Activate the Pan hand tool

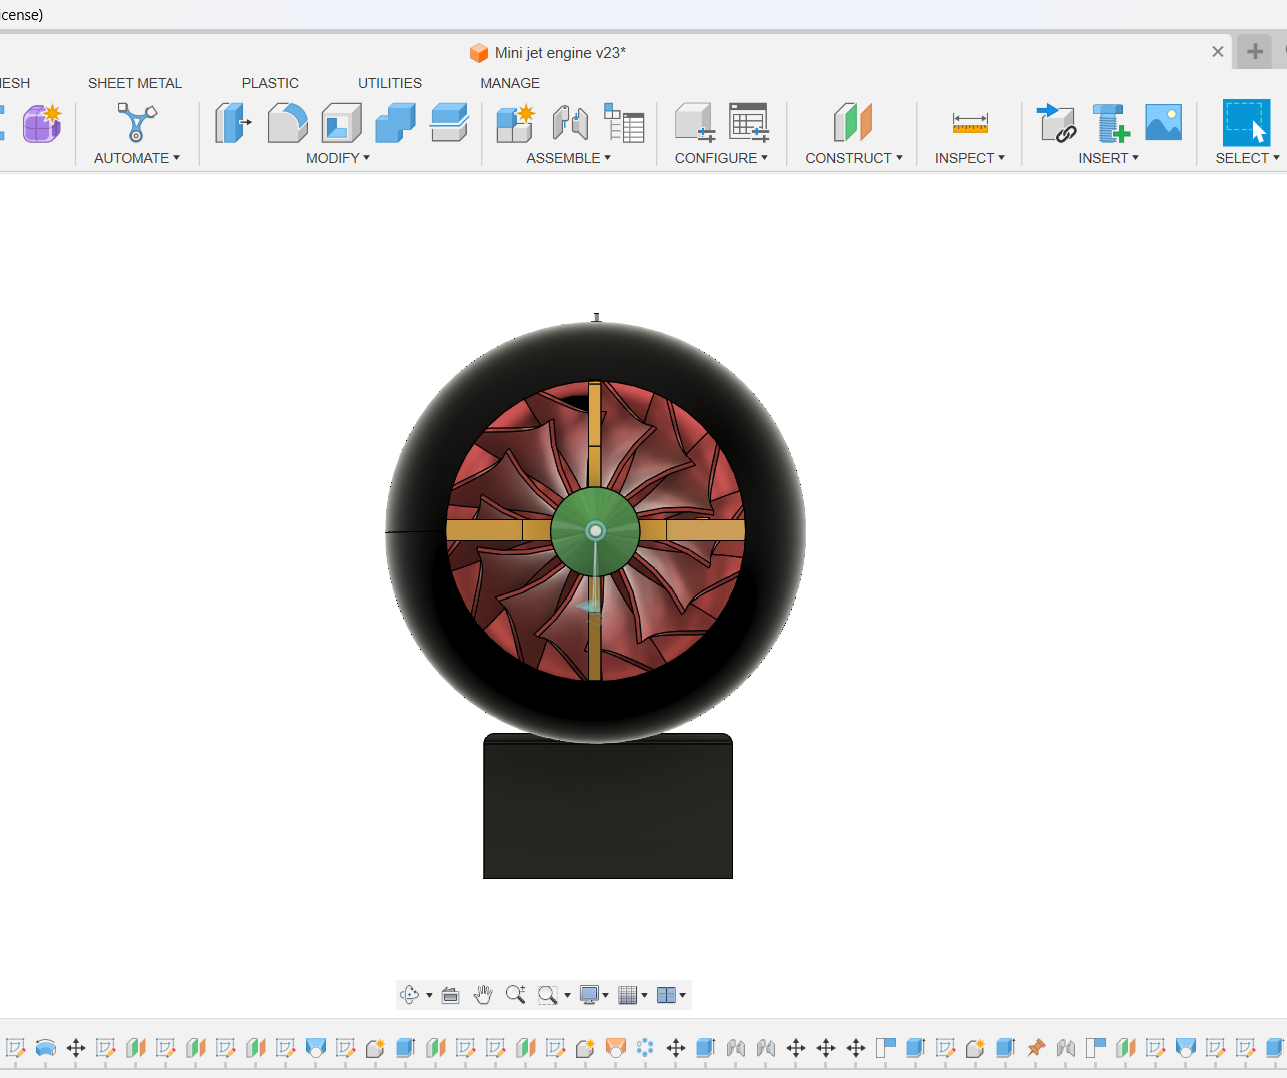coord(483,995)
